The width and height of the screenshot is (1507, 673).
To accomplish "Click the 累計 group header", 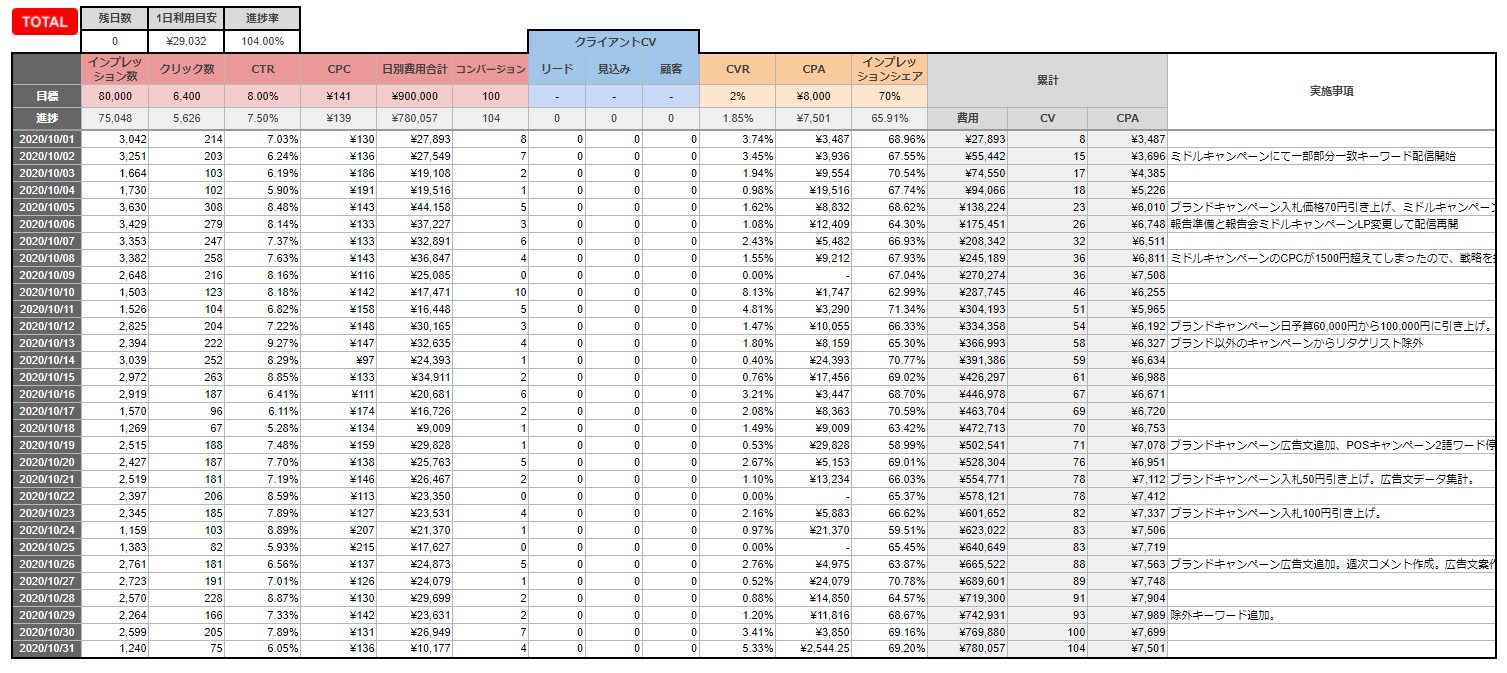I will [x=1047, y=80].
